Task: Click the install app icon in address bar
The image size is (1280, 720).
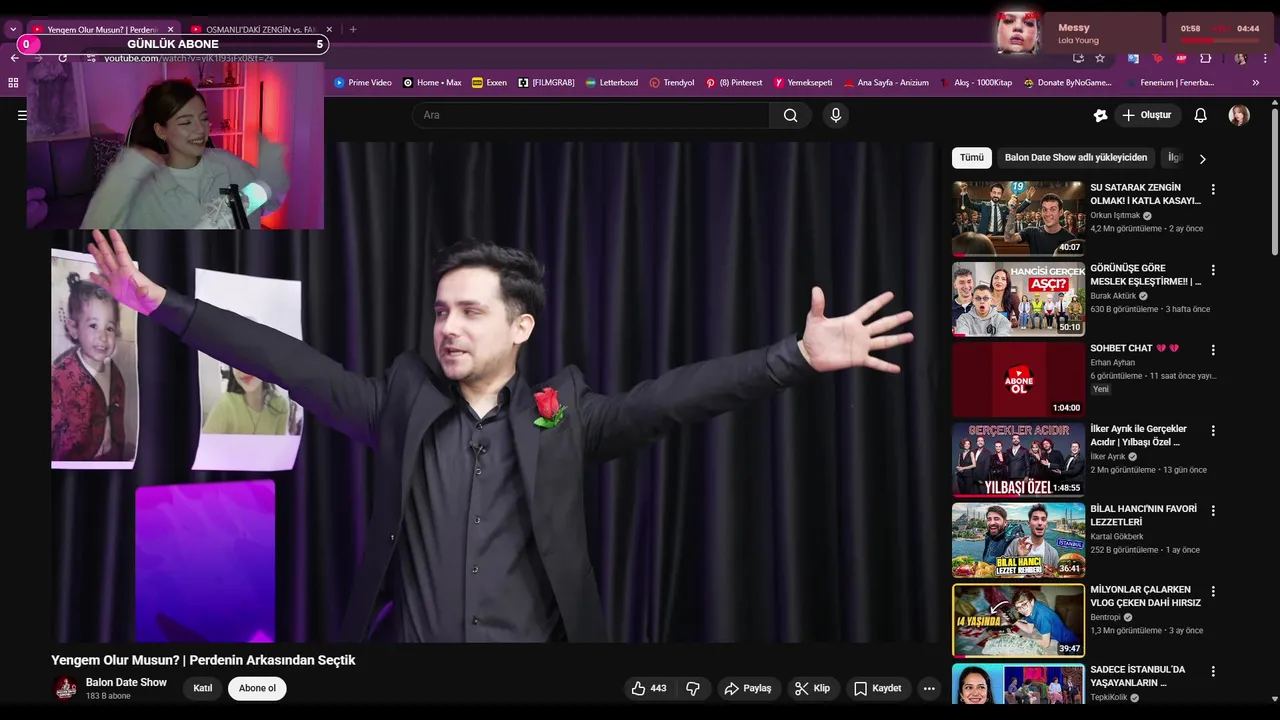Action: click(x=1078, y=58)
